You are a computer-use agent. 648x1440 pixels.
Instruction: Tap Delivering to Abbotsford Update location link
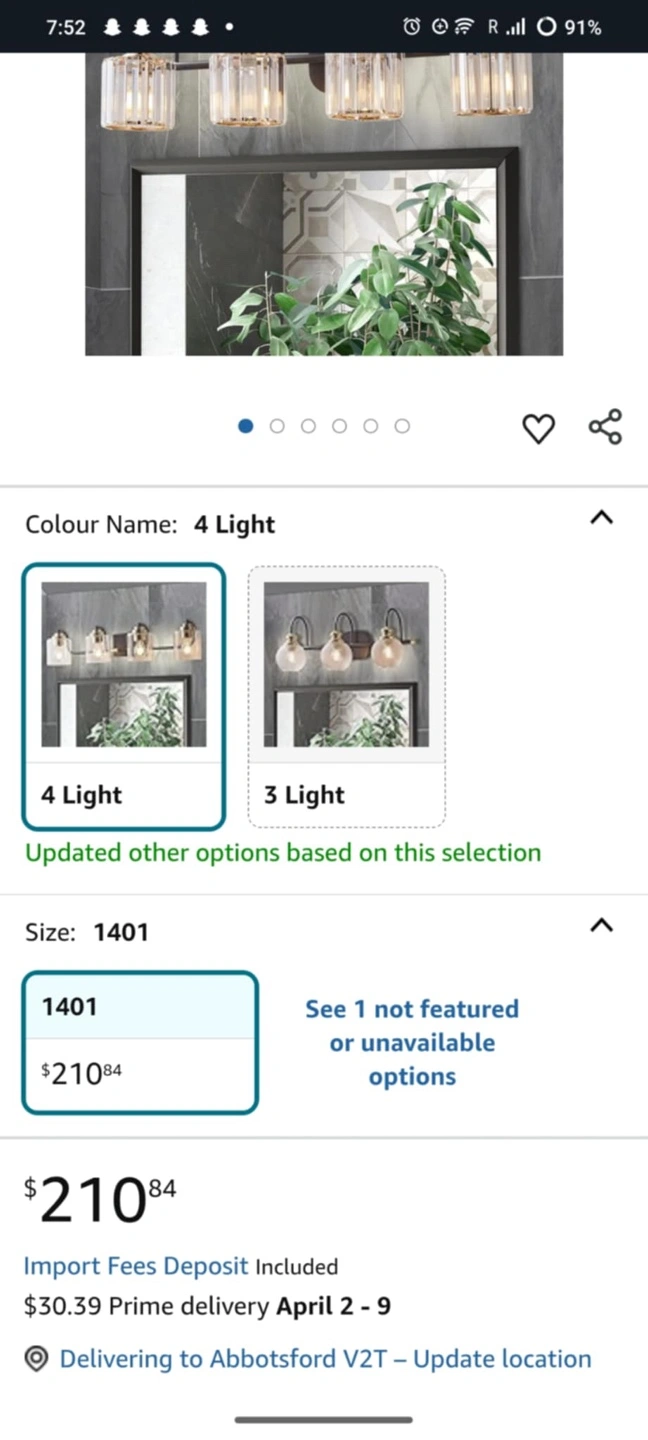[325, 1359]
